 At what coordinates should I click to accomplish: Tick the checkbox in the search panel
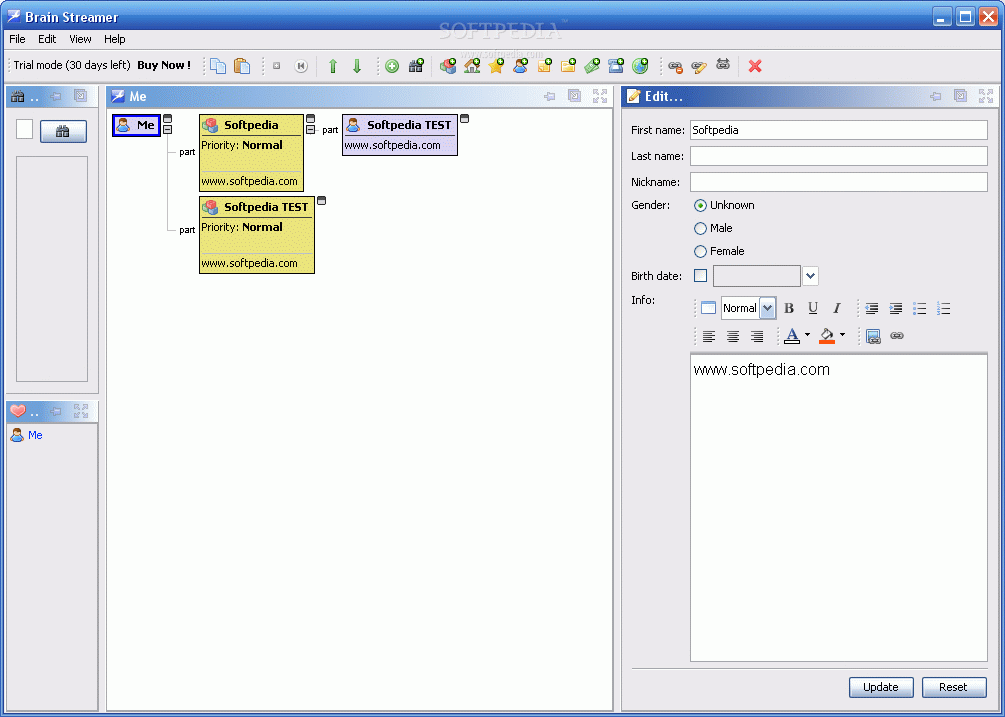[x=24, y=129]
